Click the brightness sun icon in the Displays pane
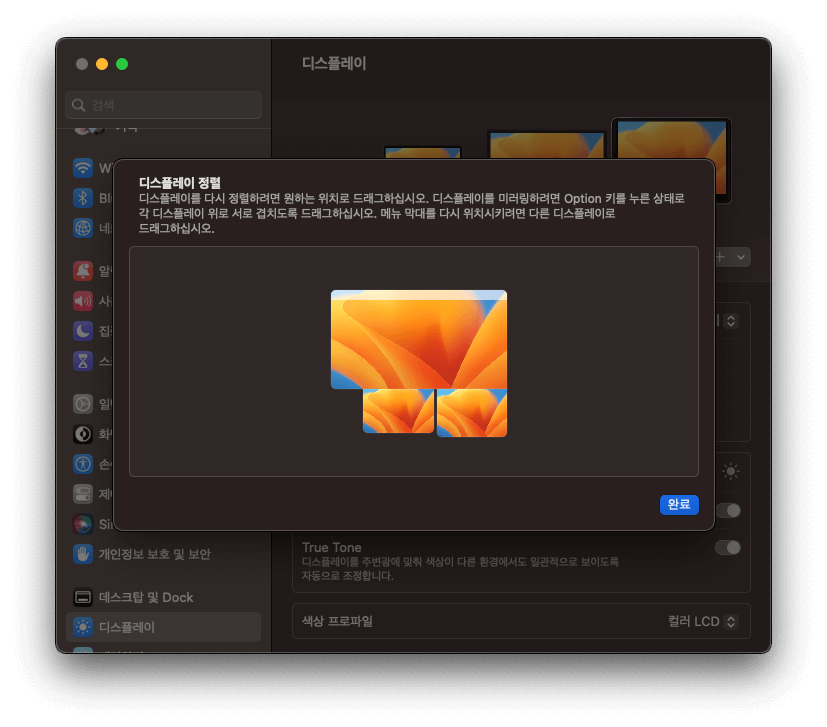The image size is (827, 727). coord(730,471)
